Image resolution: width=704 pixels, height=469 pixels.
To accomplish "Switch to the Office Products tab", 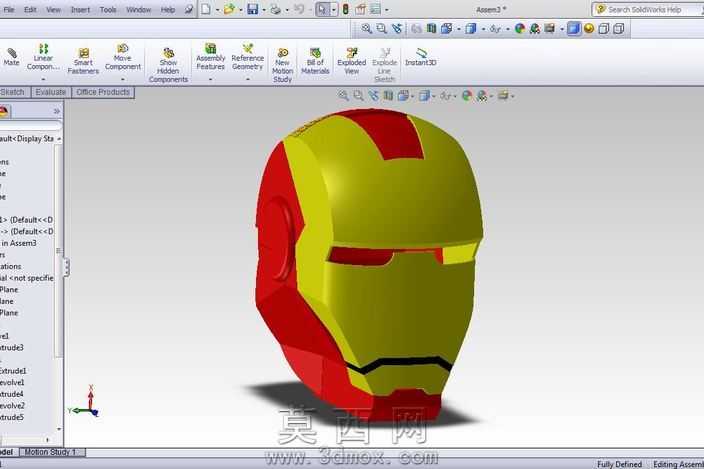I will pos(103,92).
